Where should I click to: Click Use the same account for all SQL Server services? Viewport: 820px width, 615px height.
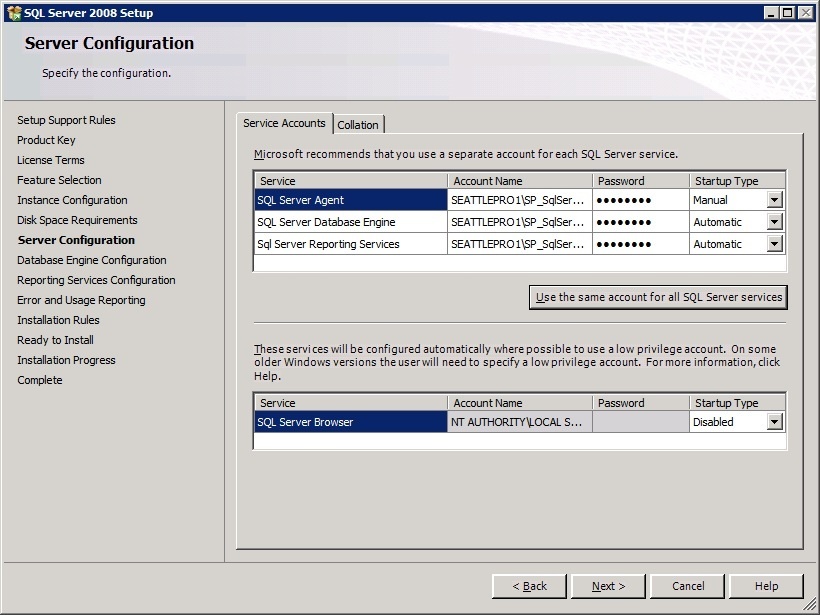coord(658,297)
